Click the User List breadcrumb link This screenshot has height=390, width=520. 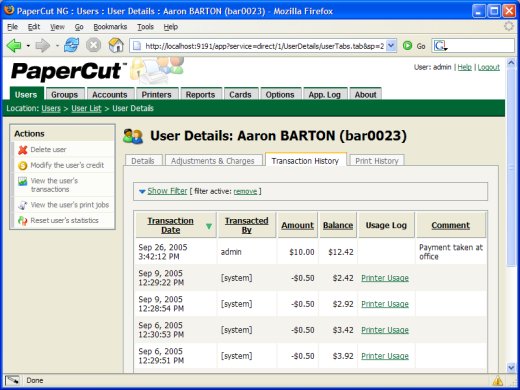tap(86, 108)
